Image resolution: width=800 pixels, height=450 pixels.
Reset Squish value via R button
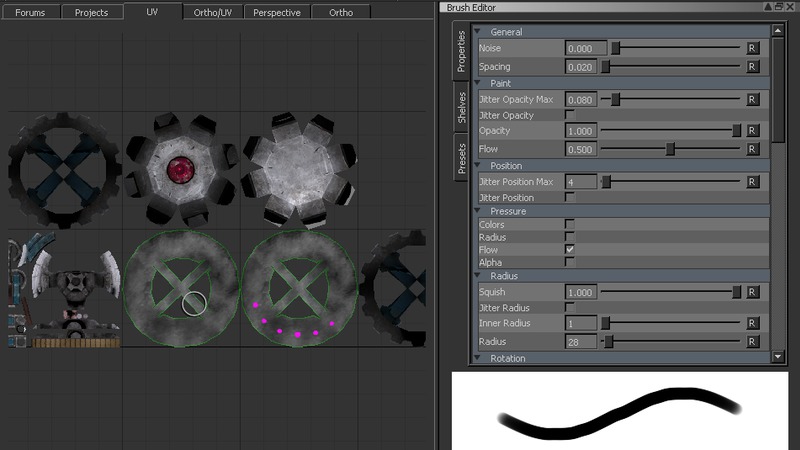(x=752, y=292)
